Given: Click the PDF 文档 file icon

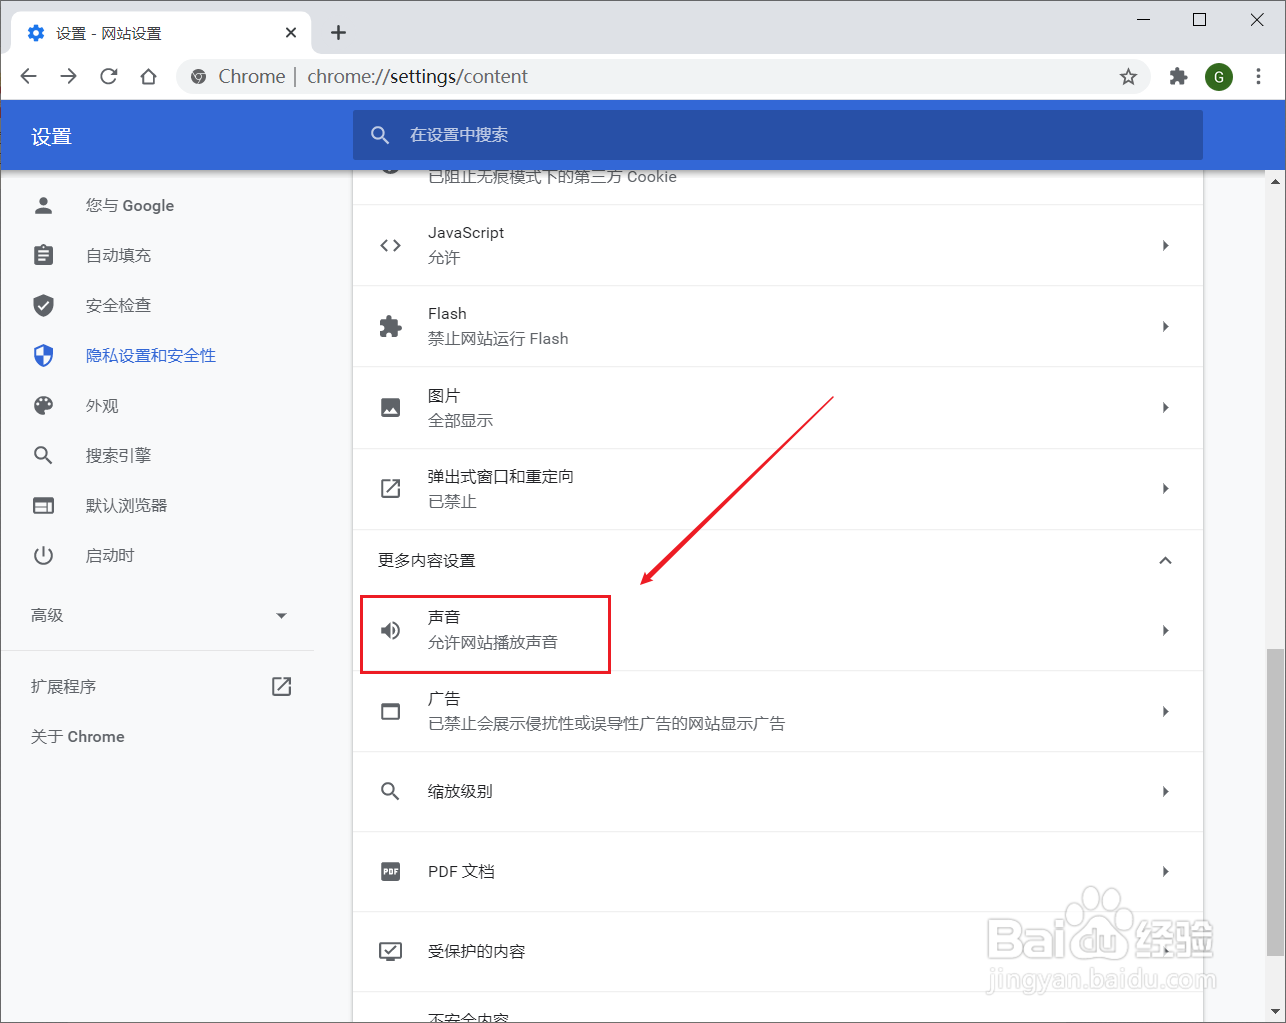Looking at the screenshot, I should point(390,871).
